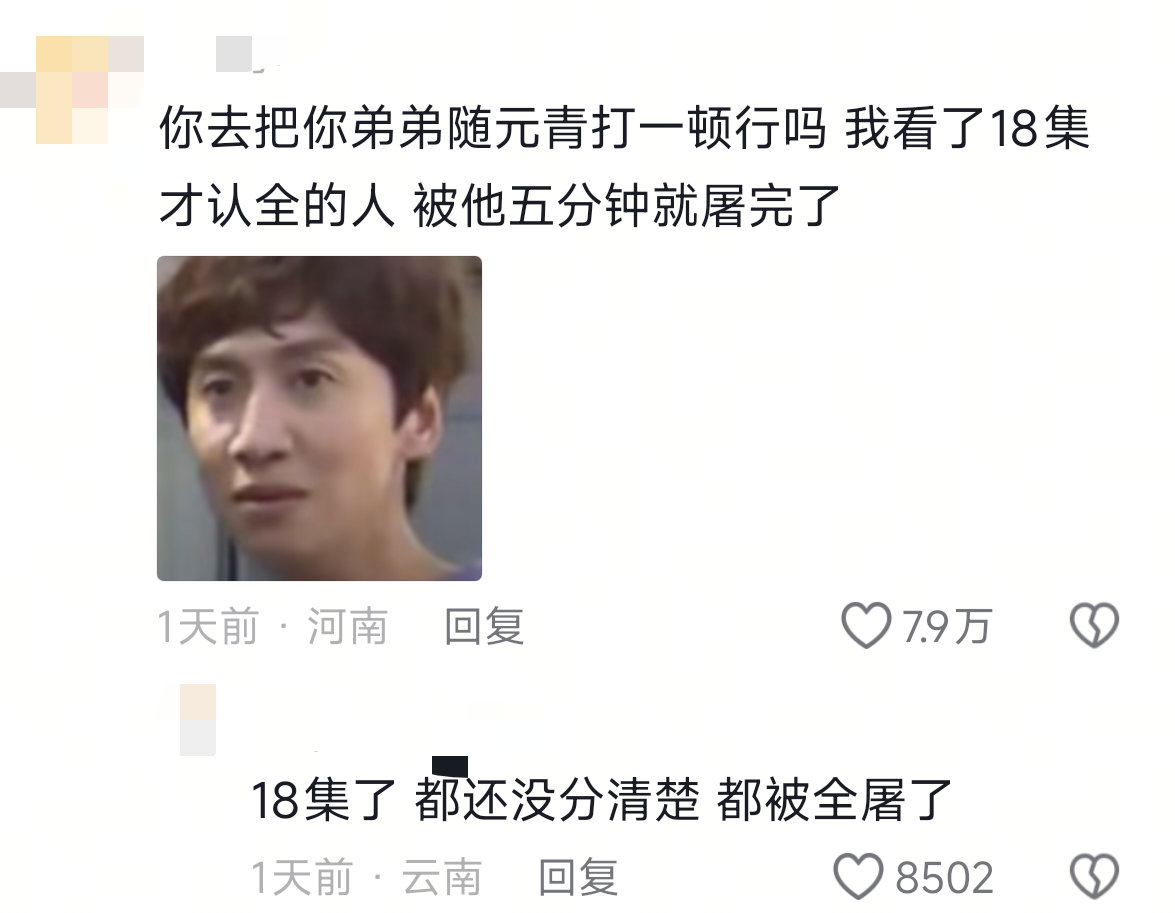The width and height of the screenshot is (1175, 913).
Task: Tap the '1天前 · 云南' timestamp
Action: (x=366, y=878)
